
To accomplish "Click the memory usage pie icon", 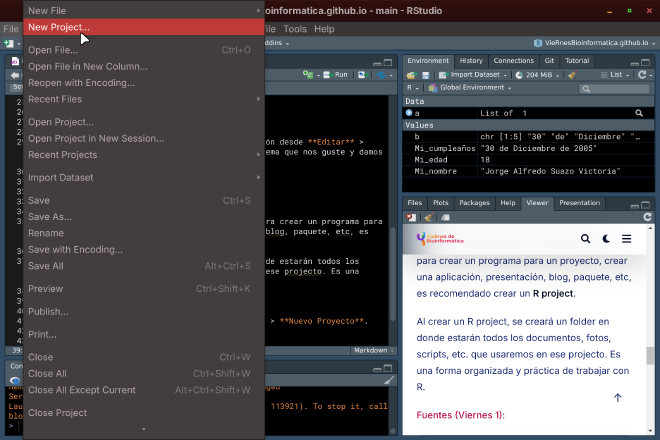I will click(519, 75).
